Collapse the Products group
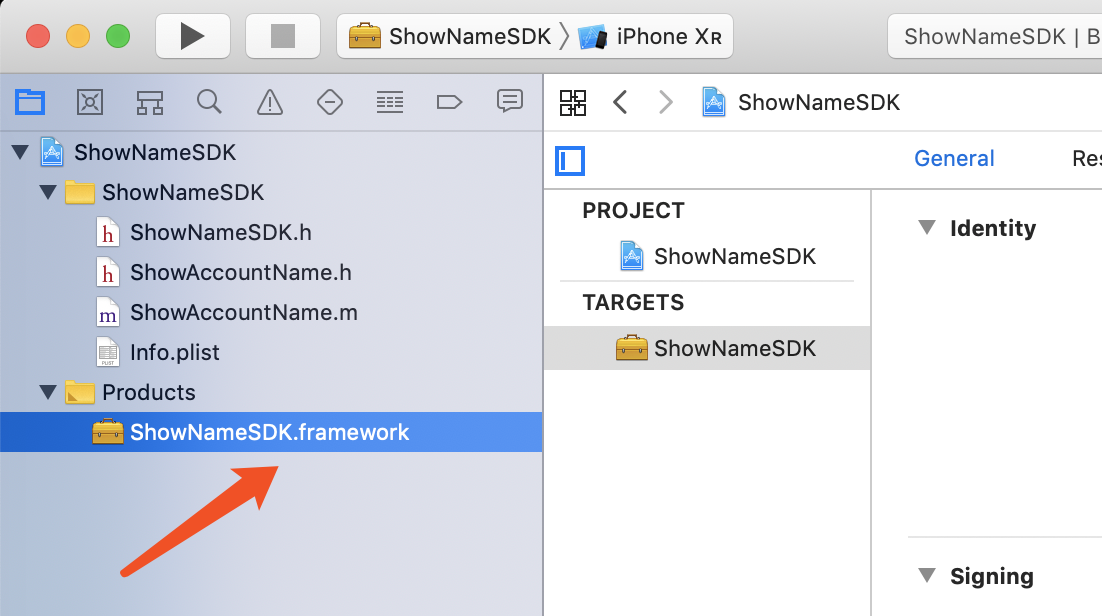This screenshot has width=1102, height=616. (48, 392)
